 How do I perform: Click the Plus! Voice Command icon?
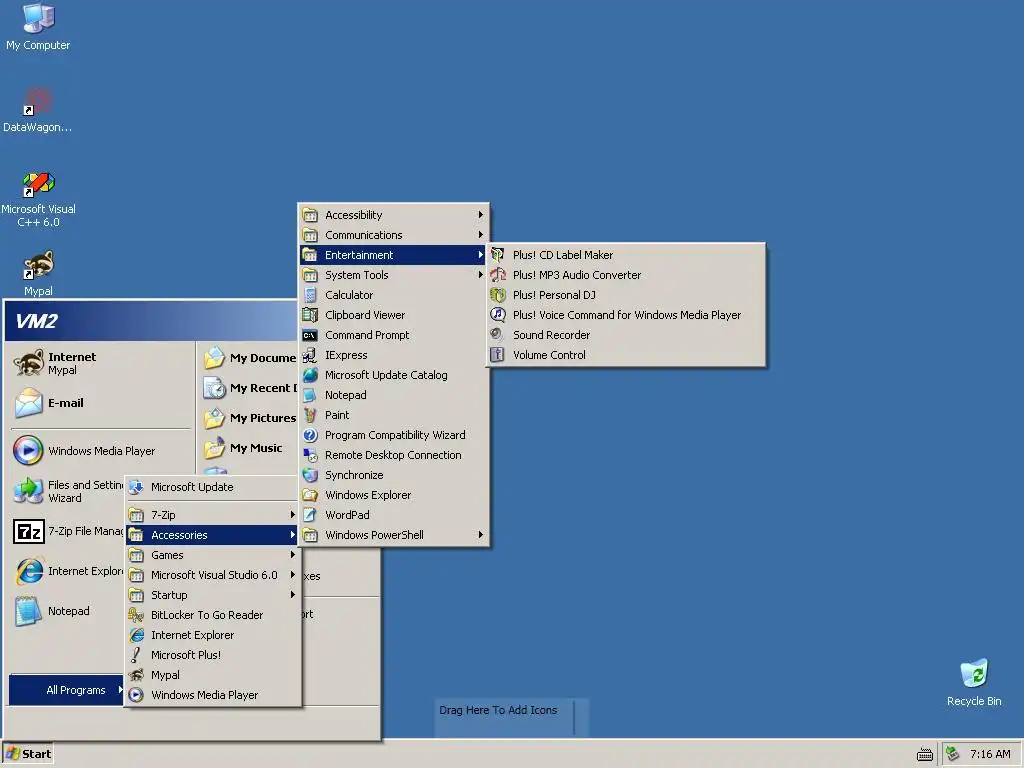point(498,315)
